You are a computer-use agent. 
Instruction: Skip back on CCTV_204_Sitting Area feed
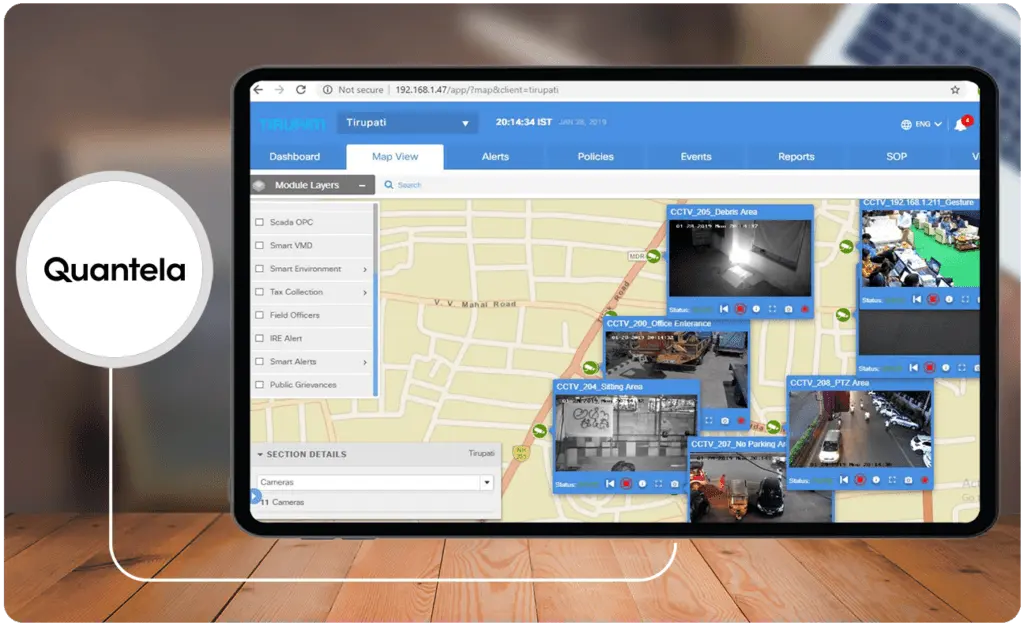tap(610, 484)
